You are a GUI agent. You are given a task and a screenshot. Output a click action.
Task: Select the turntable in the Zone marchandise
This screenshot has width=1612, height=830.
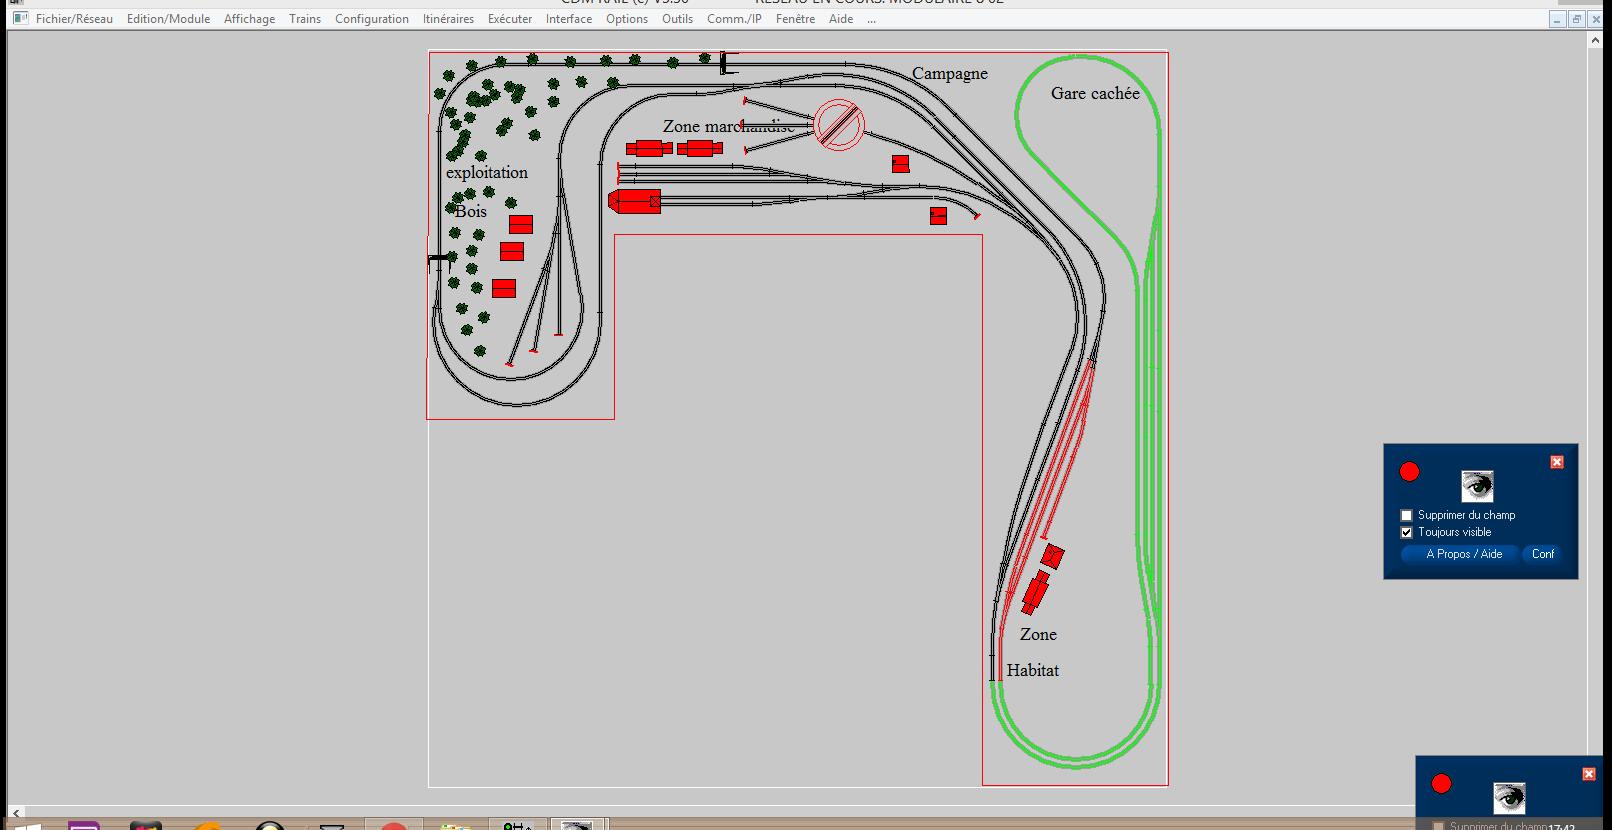pos(839,126)
